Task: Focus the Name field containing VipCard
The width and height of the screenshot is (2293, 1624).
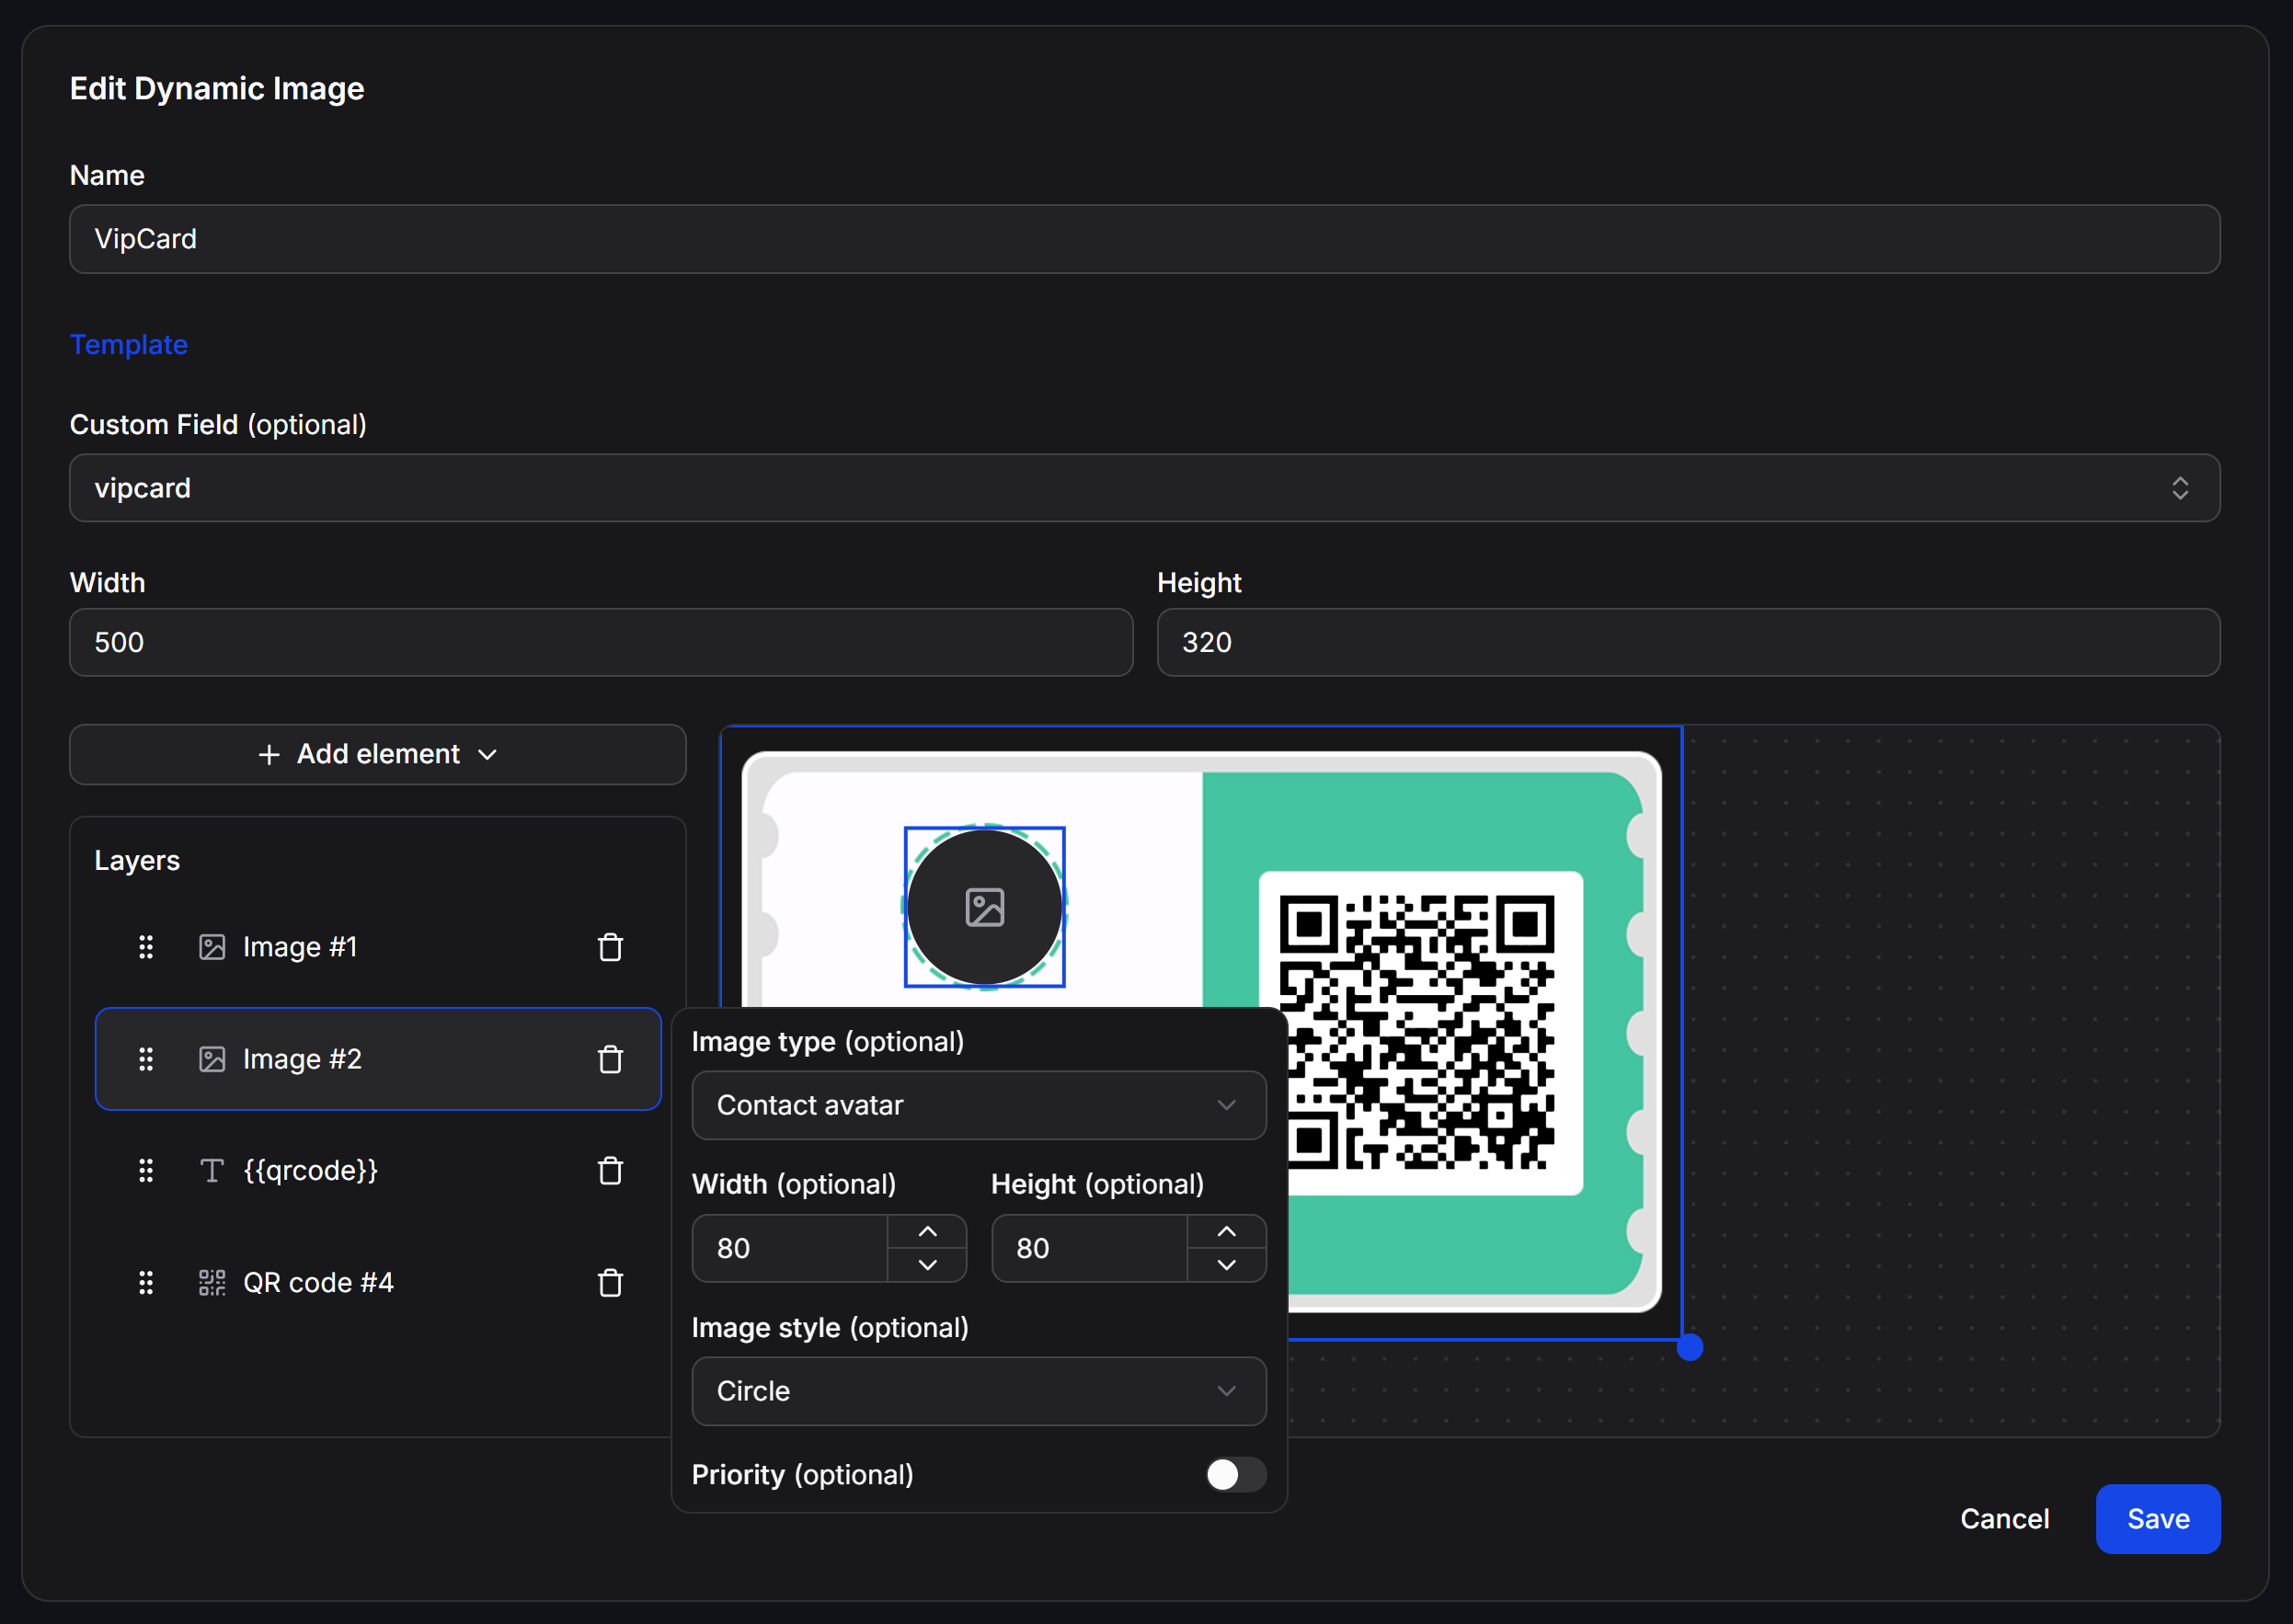Action: 1145,239
